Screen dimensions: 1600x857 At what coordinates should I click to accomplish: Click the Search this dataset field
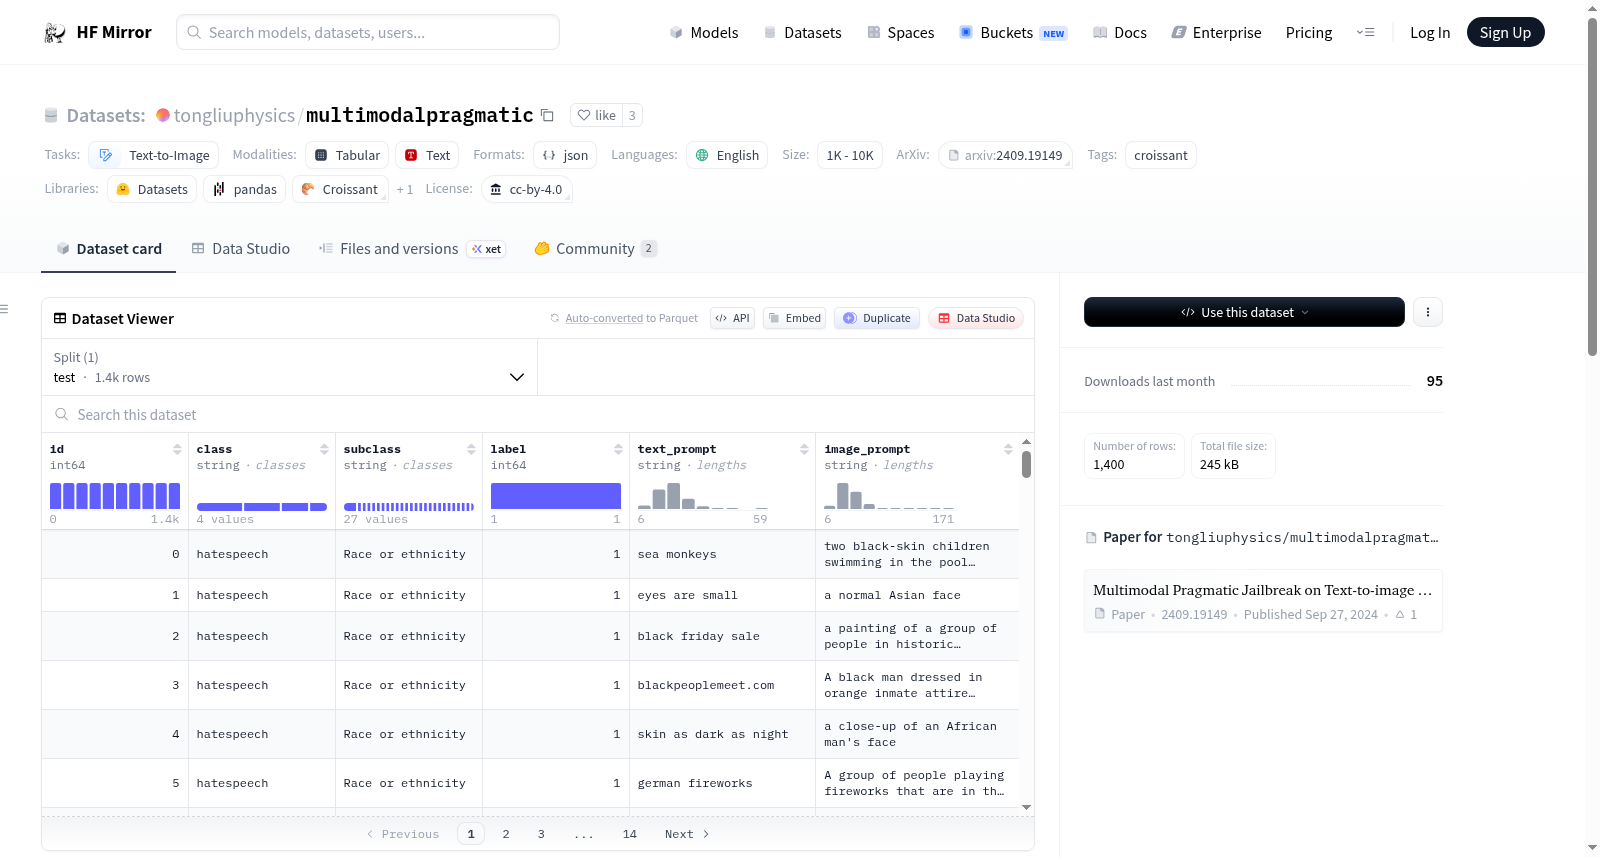[x=538, y=414]
